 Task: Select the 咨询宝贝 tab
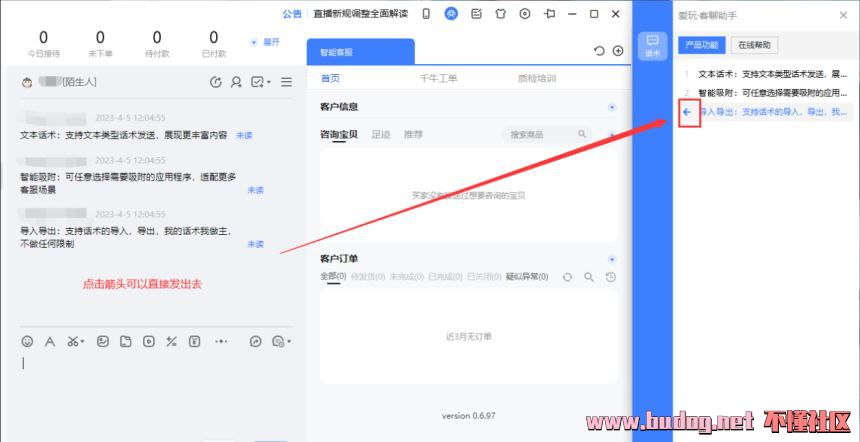[338, 134]
